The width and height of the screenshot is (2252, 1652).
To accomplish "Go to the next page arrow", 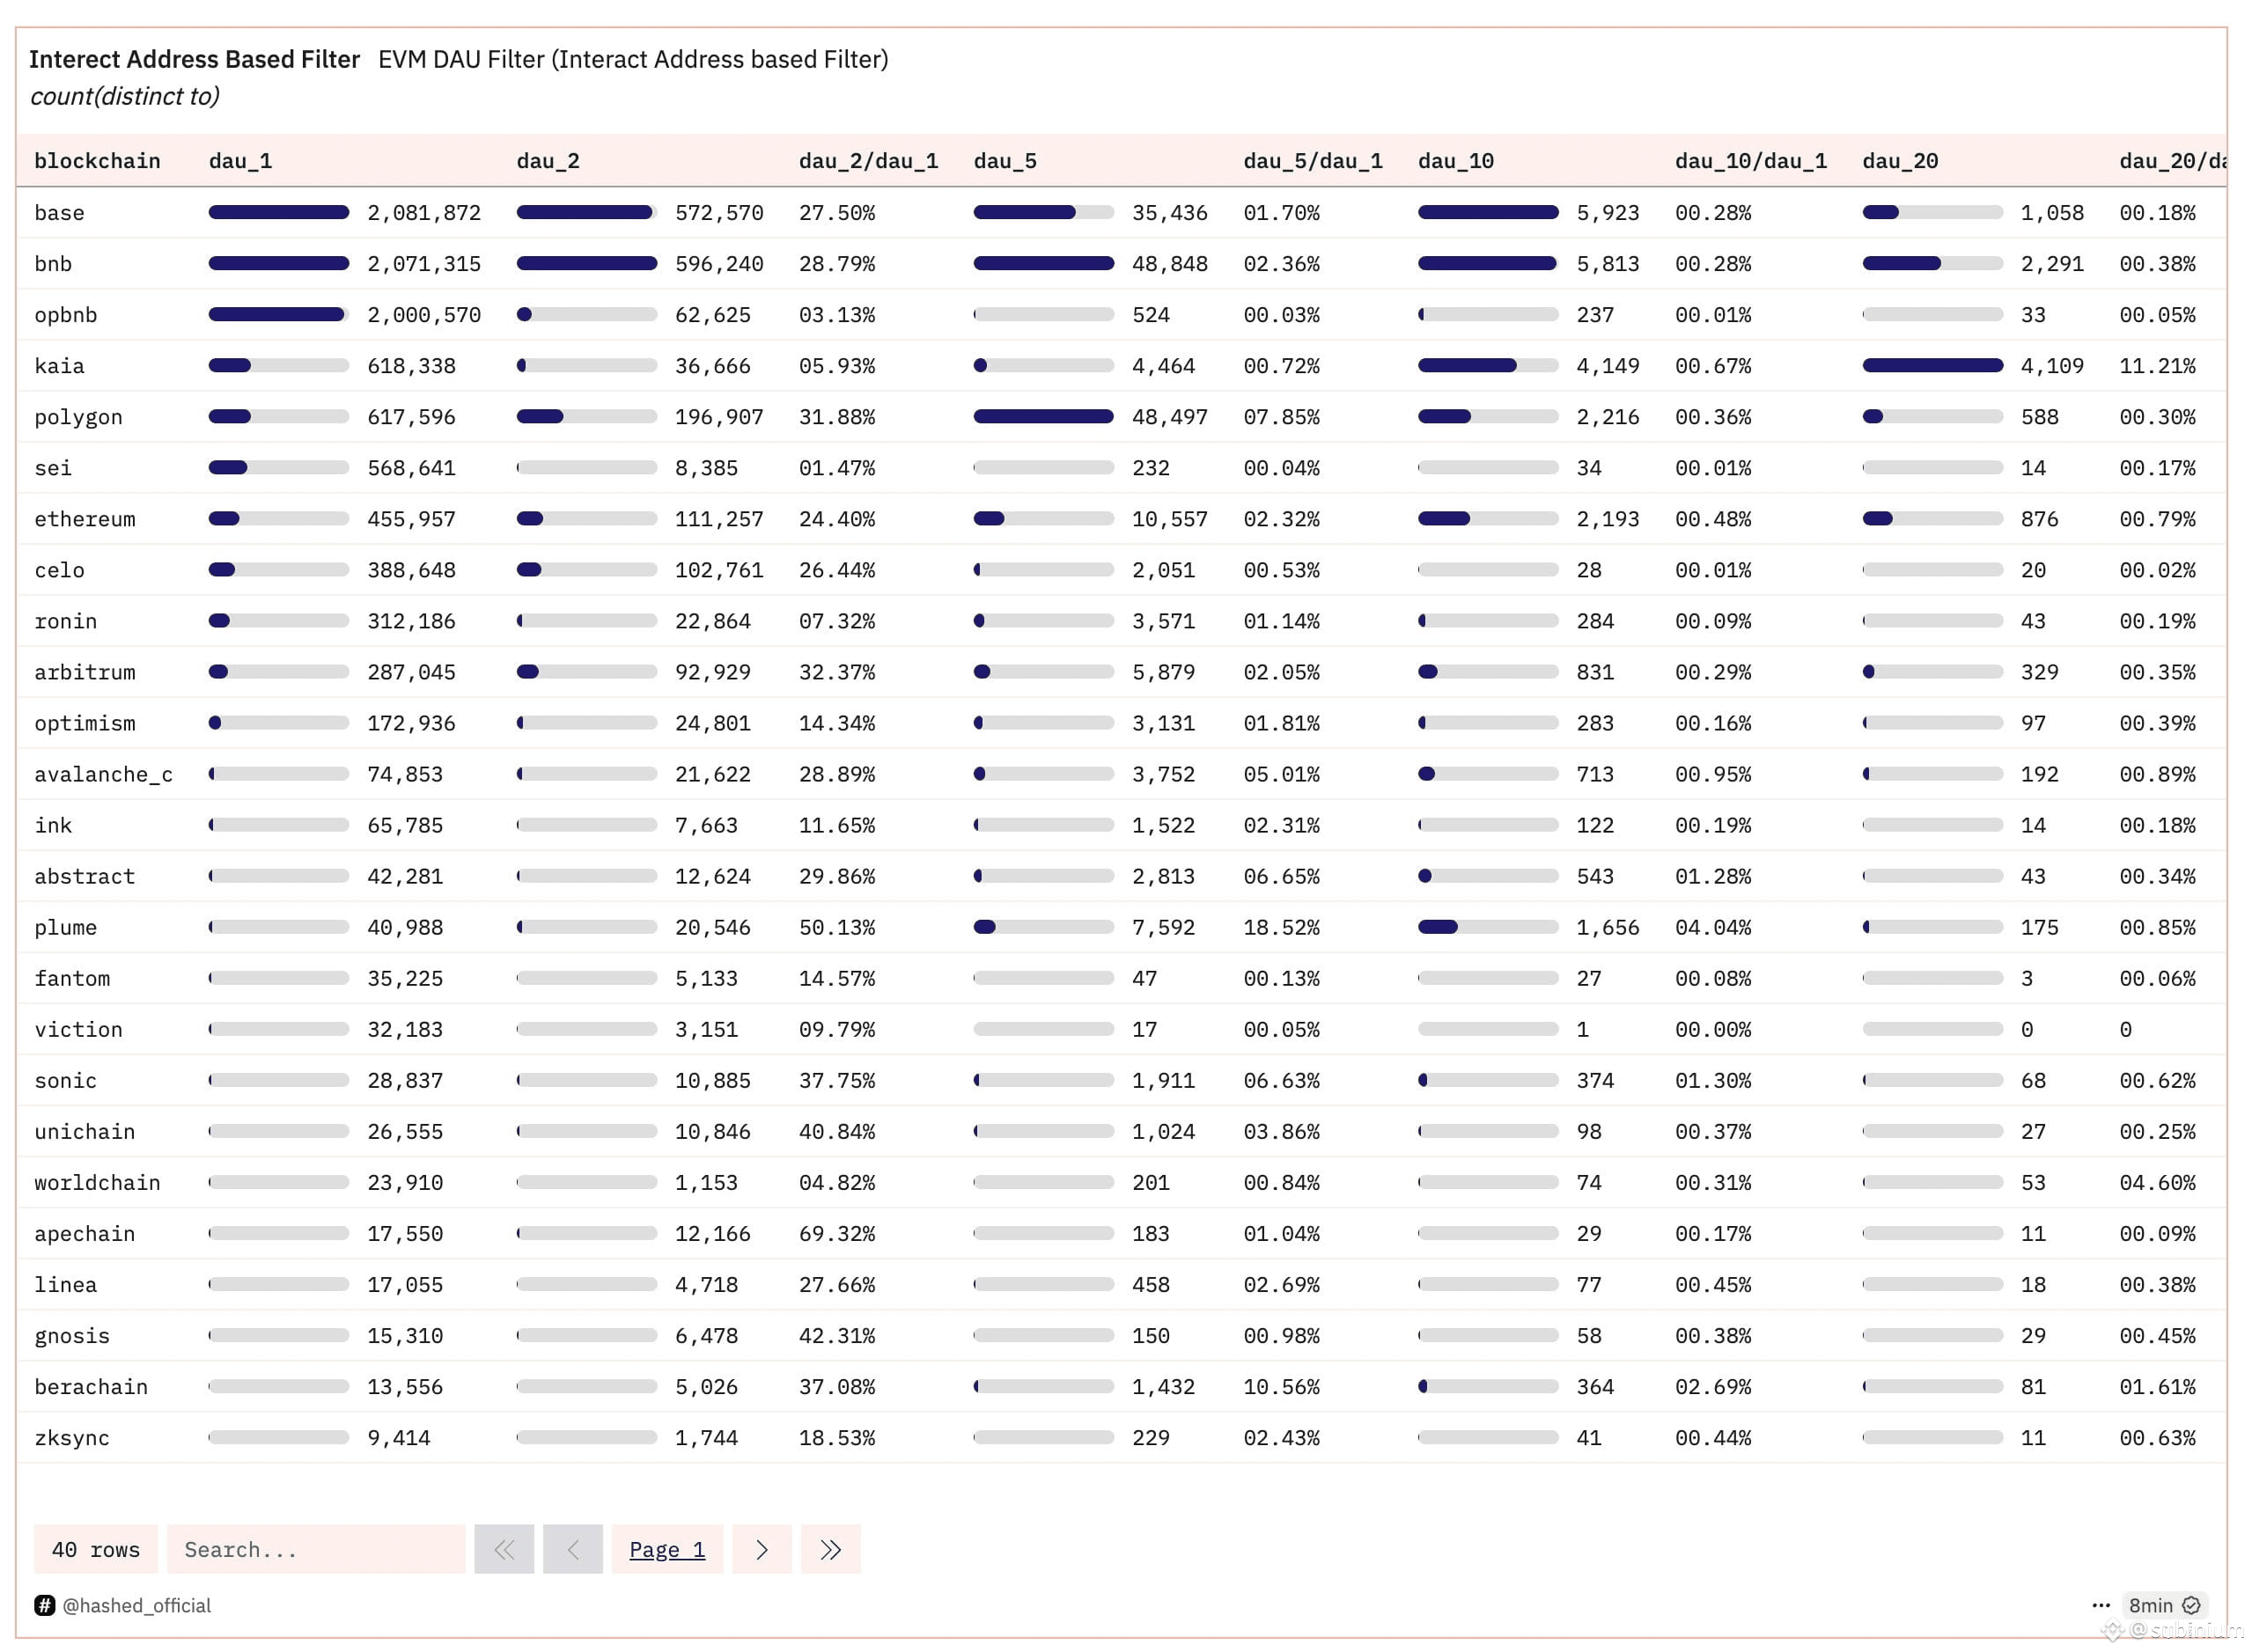I will [x=762, y=1549].
